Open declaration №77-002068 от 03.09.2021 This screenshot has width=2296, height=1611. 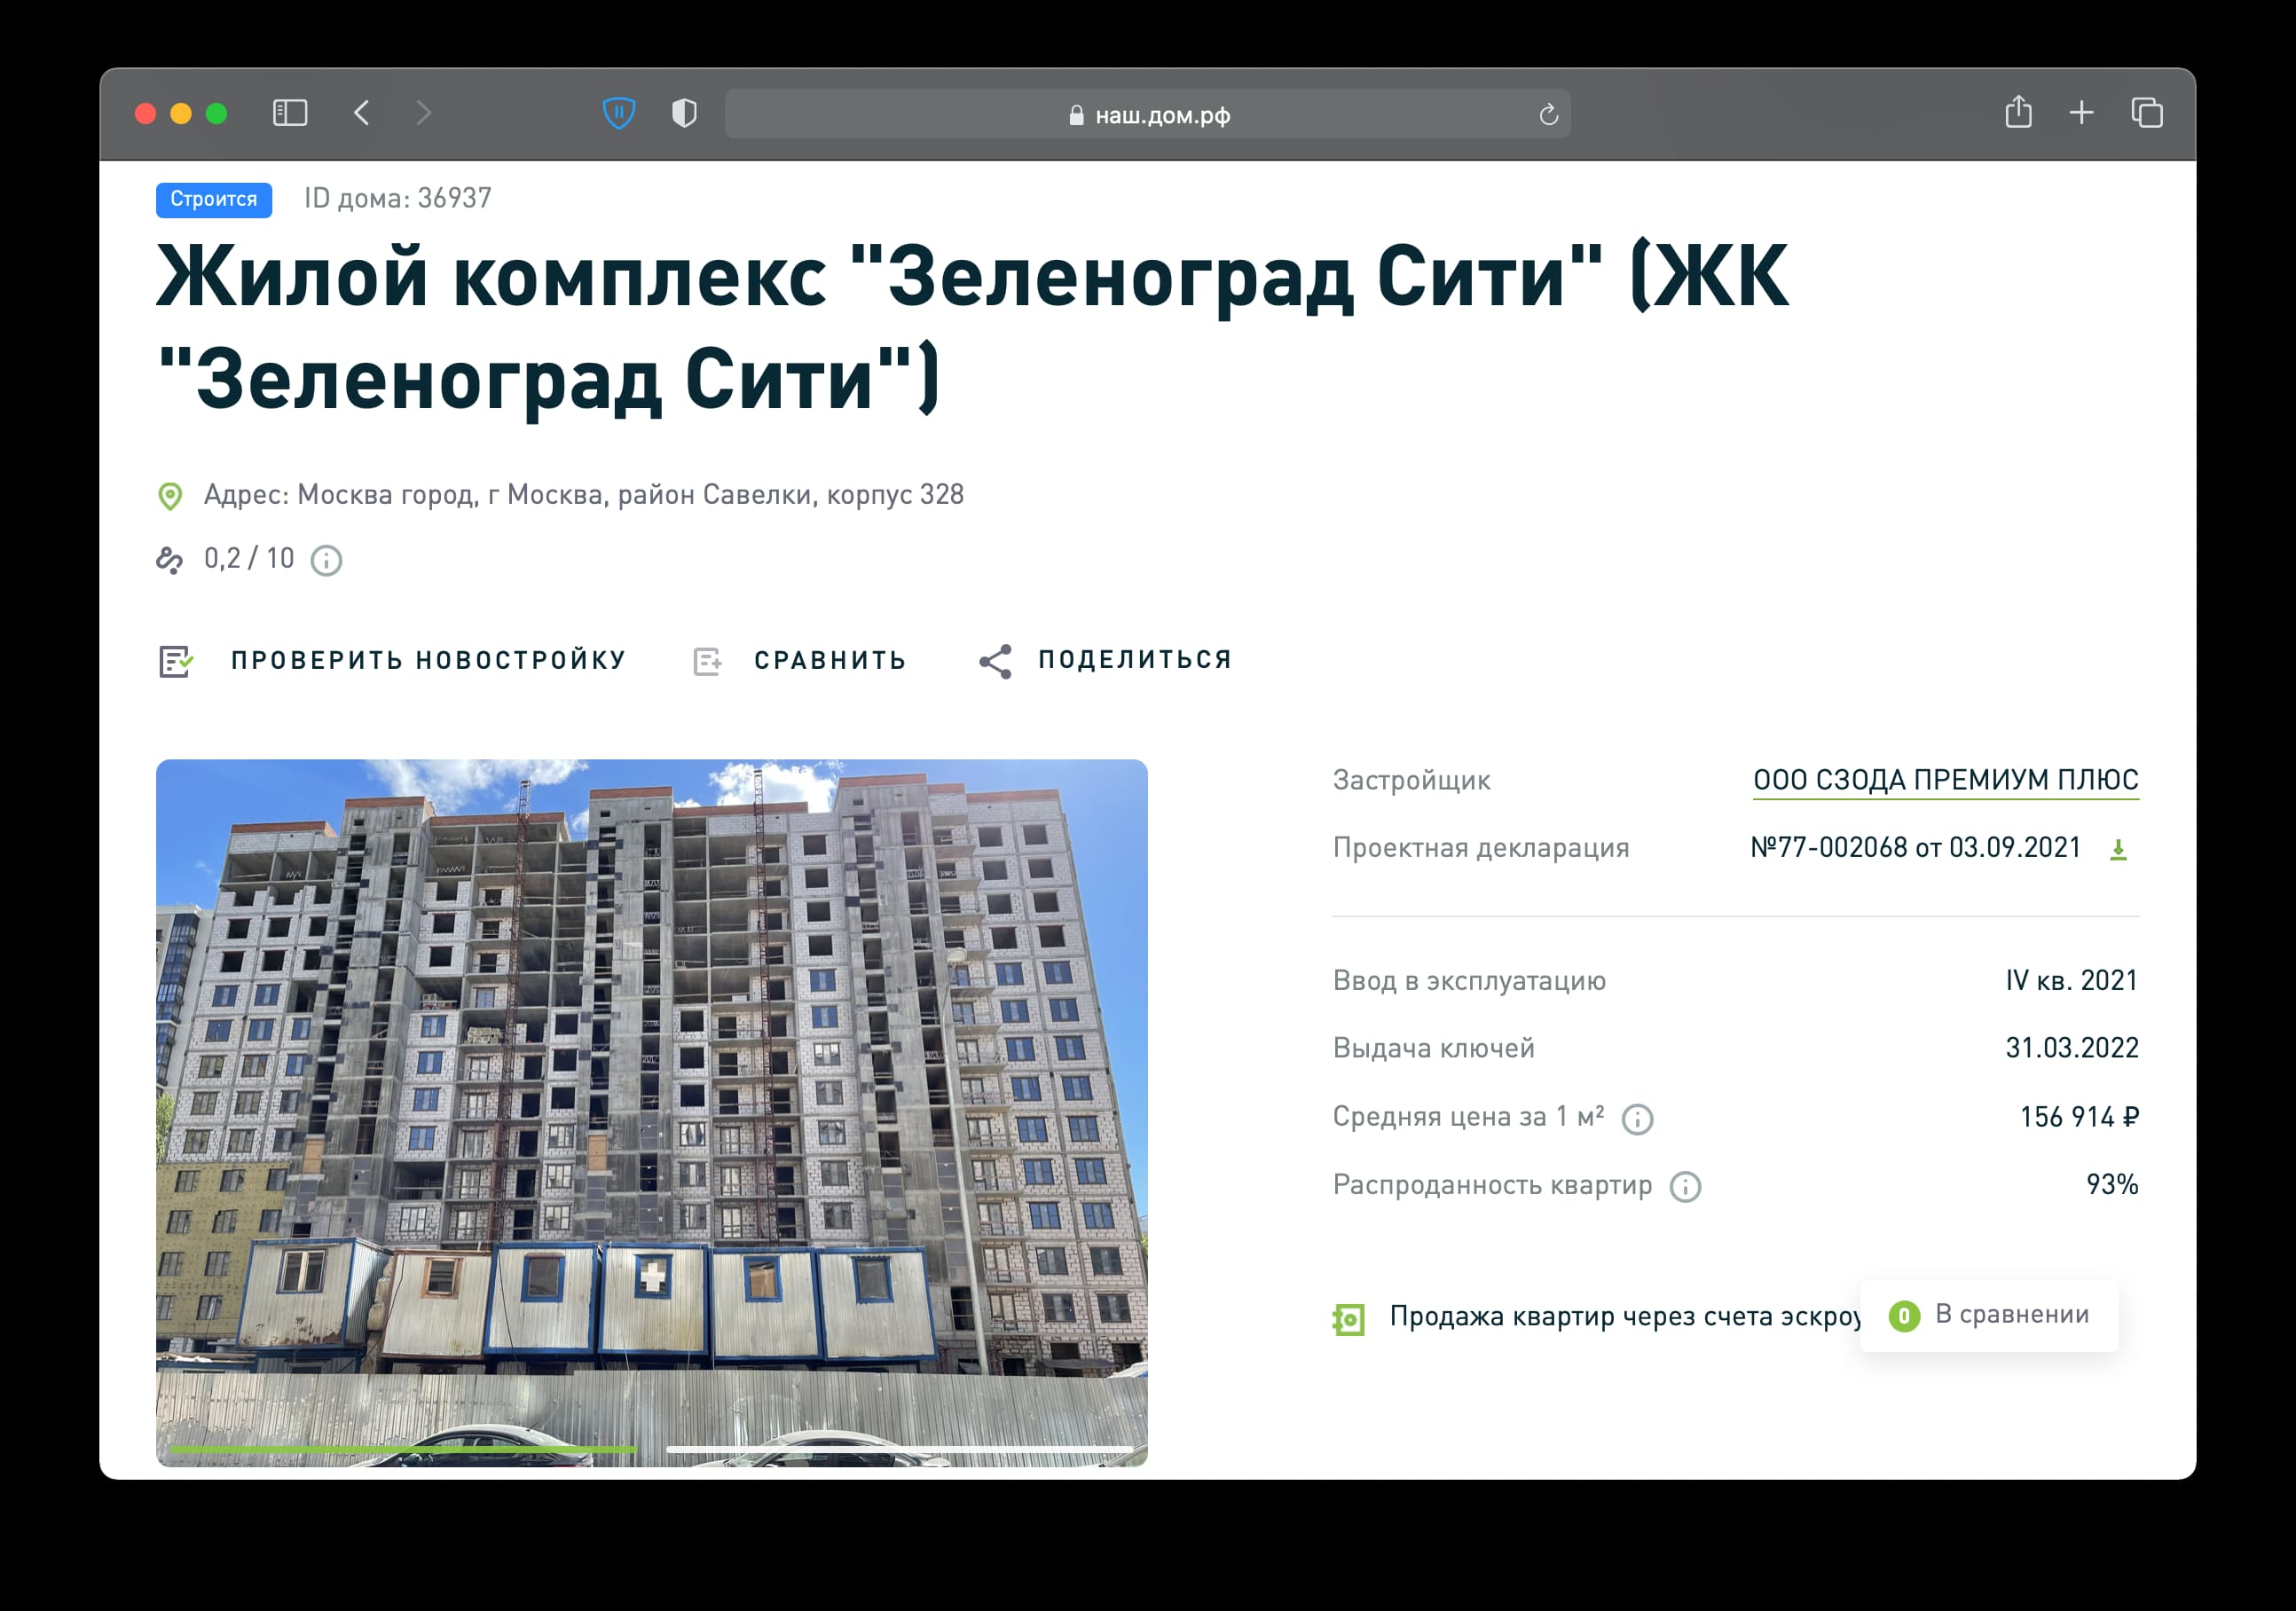pyautogui.click(x=1915, y=848)
